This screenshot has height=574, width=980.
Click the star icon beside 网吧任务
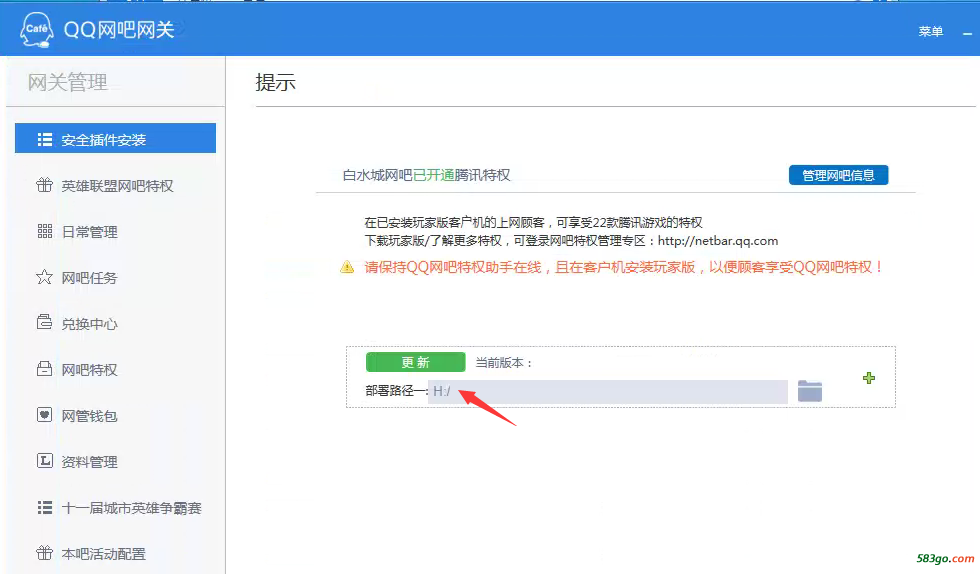point(44,277)
